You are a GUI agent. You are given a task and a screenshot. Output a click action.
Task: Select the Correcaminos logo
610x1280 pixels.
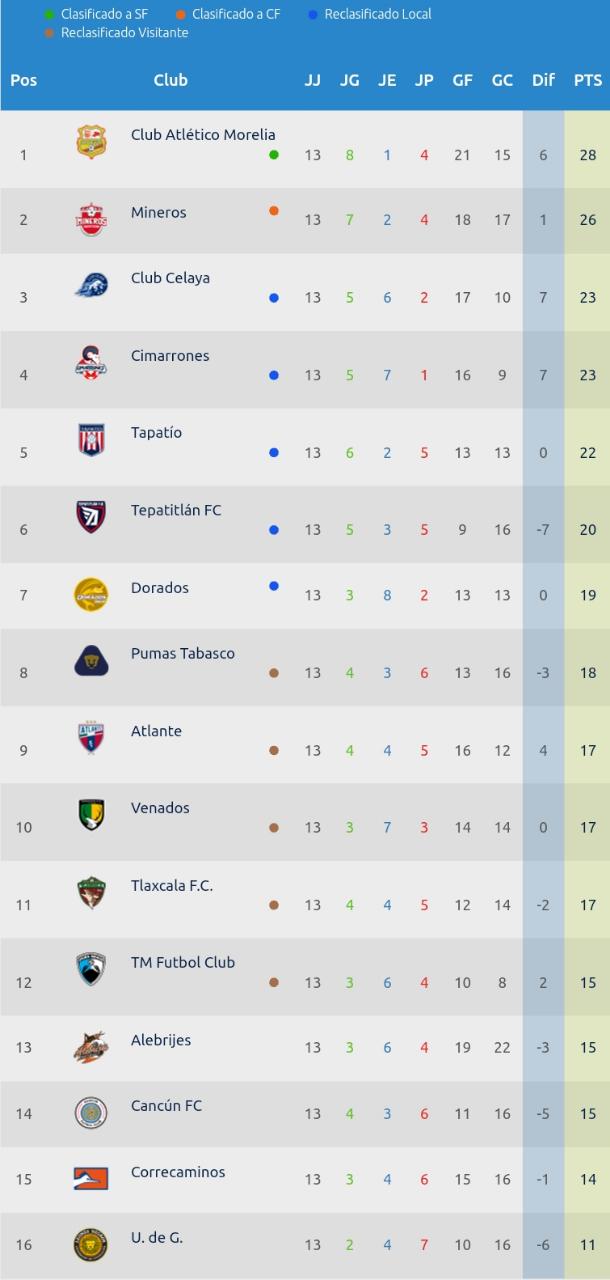click(91, 1179)
